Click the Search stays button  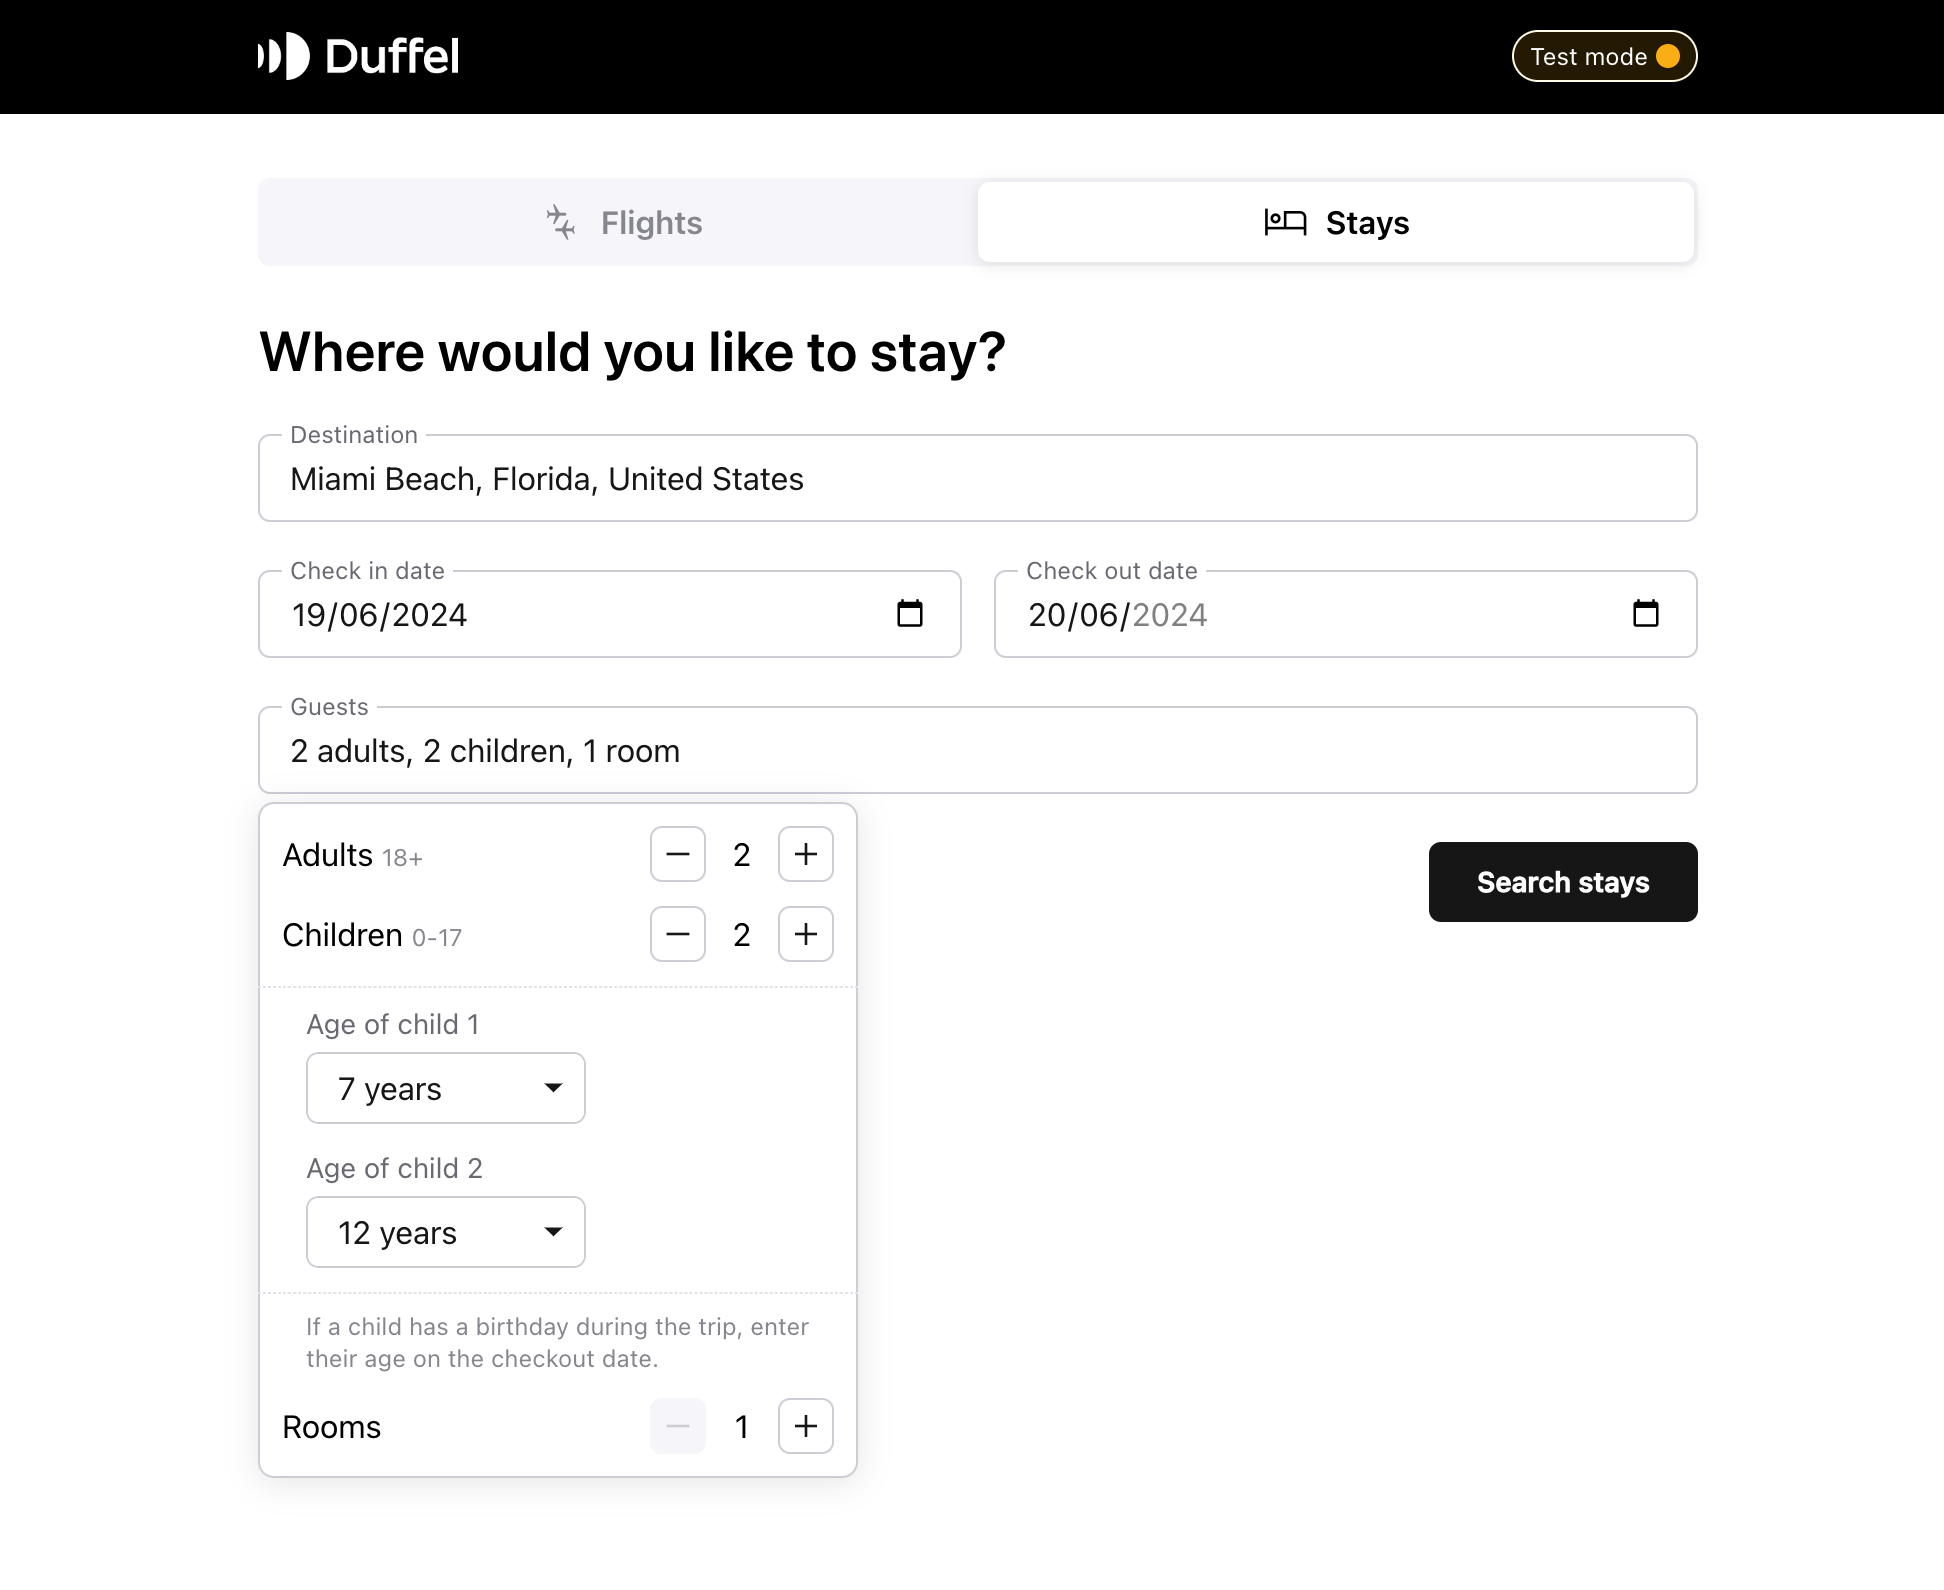click(1563, 882)
